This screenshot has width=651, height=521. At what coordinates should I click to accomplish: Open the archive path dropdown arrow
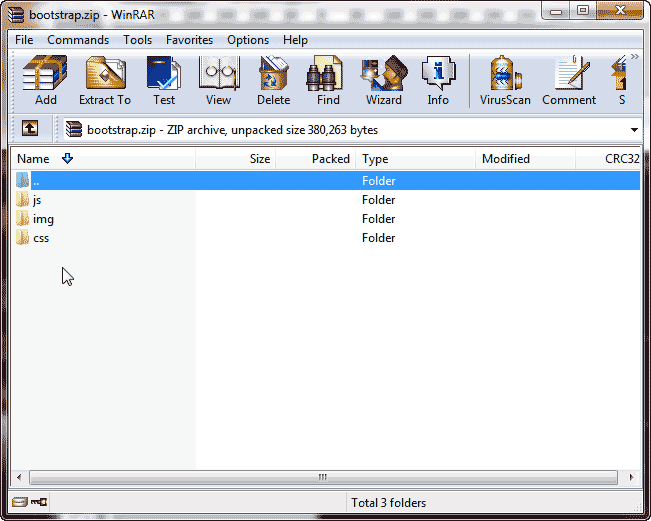point(634,130)
